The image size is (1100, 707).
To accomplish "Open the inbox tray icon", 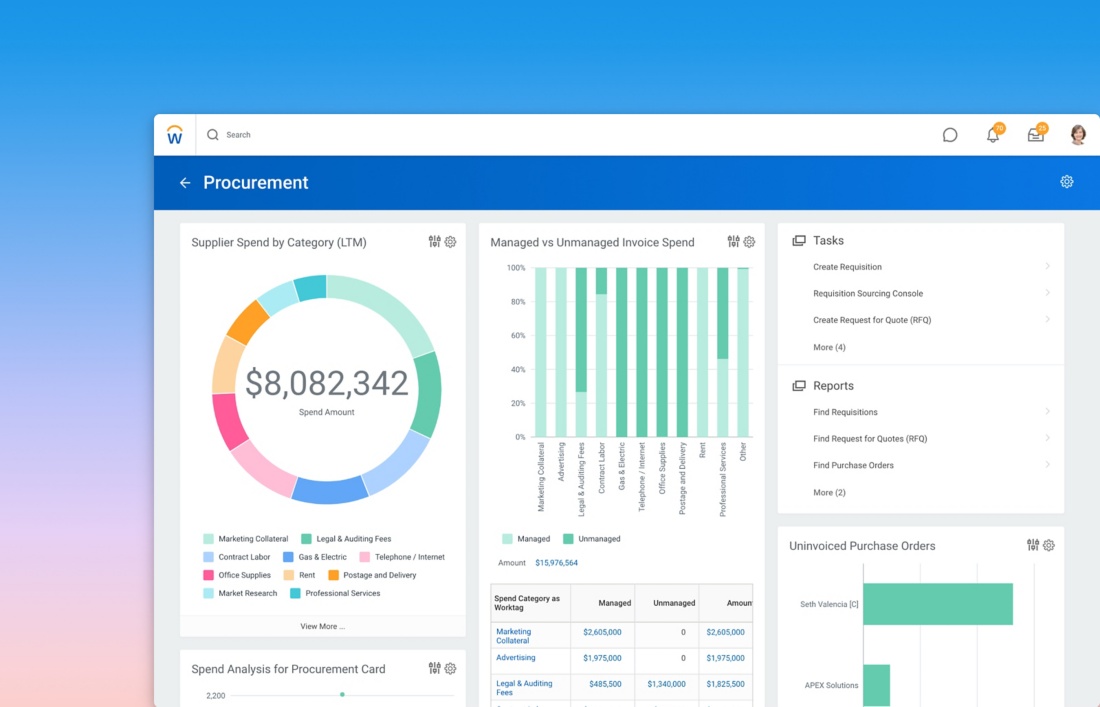I will [1035, 135].
